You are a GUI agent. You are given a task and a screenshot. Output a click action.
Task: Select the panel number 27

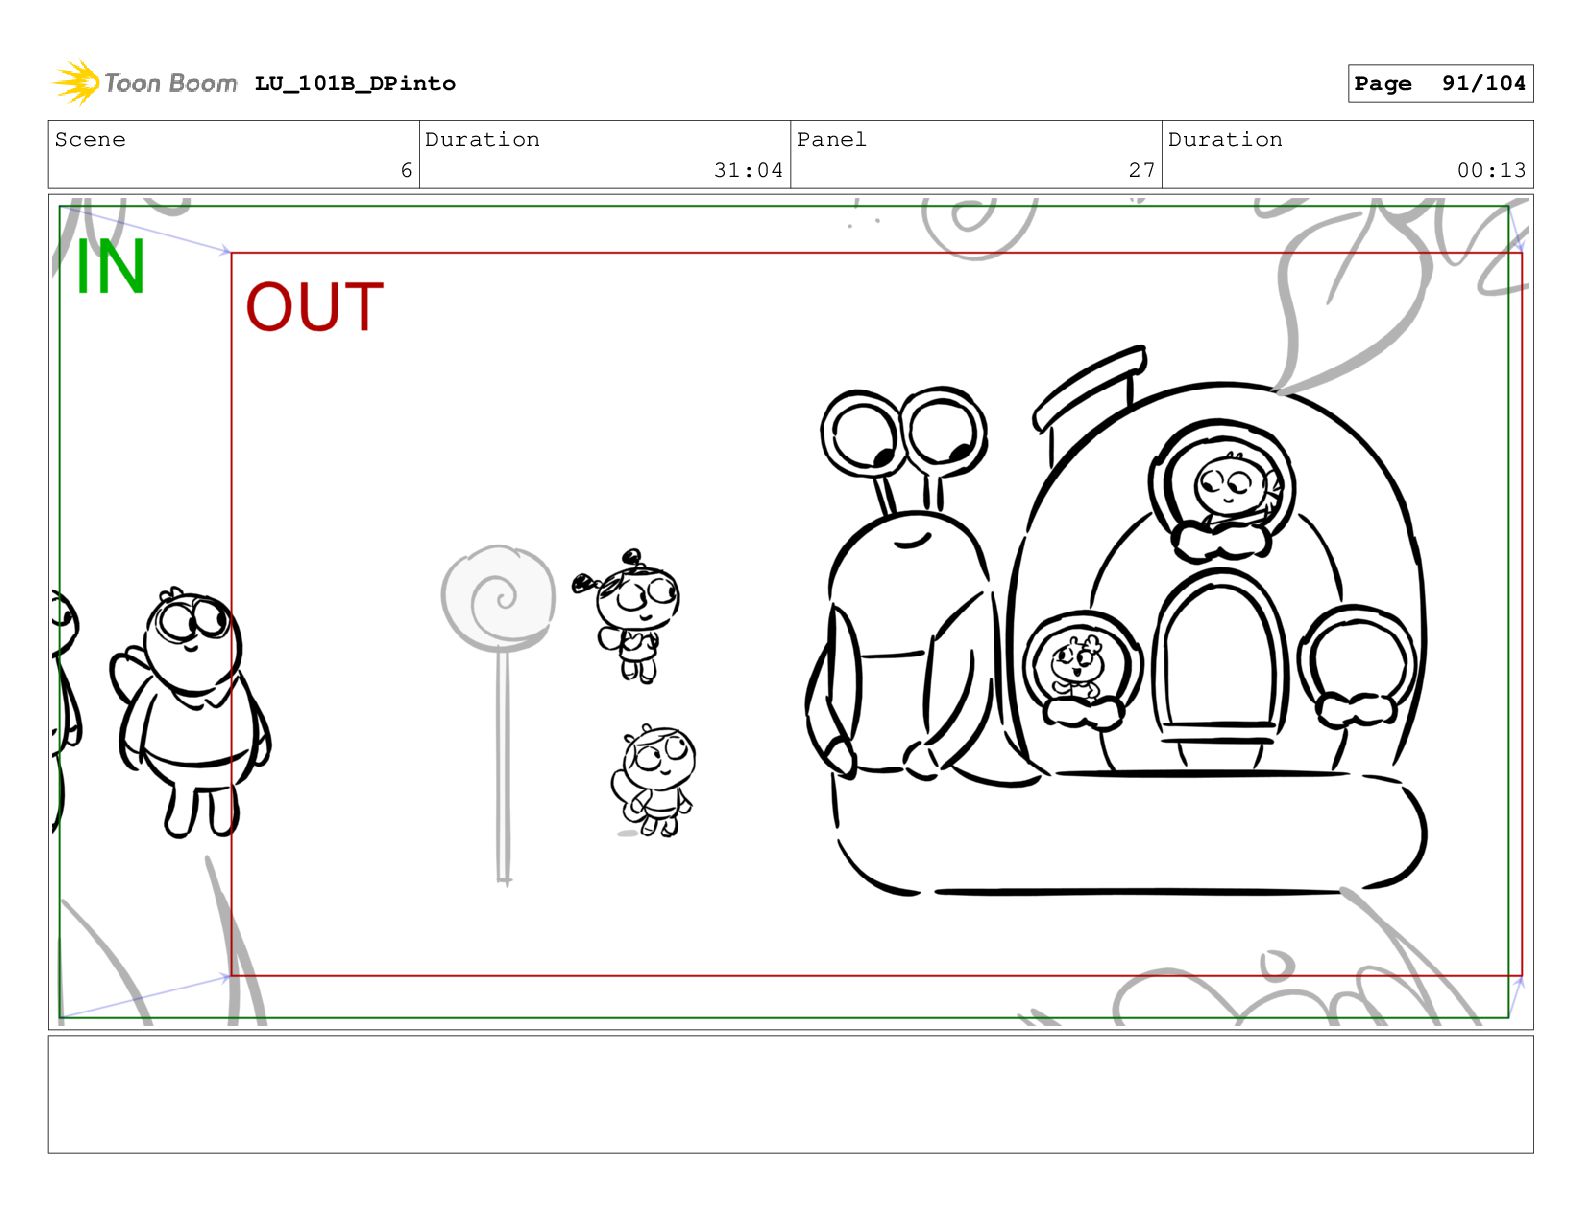[x=1142, y=170]
